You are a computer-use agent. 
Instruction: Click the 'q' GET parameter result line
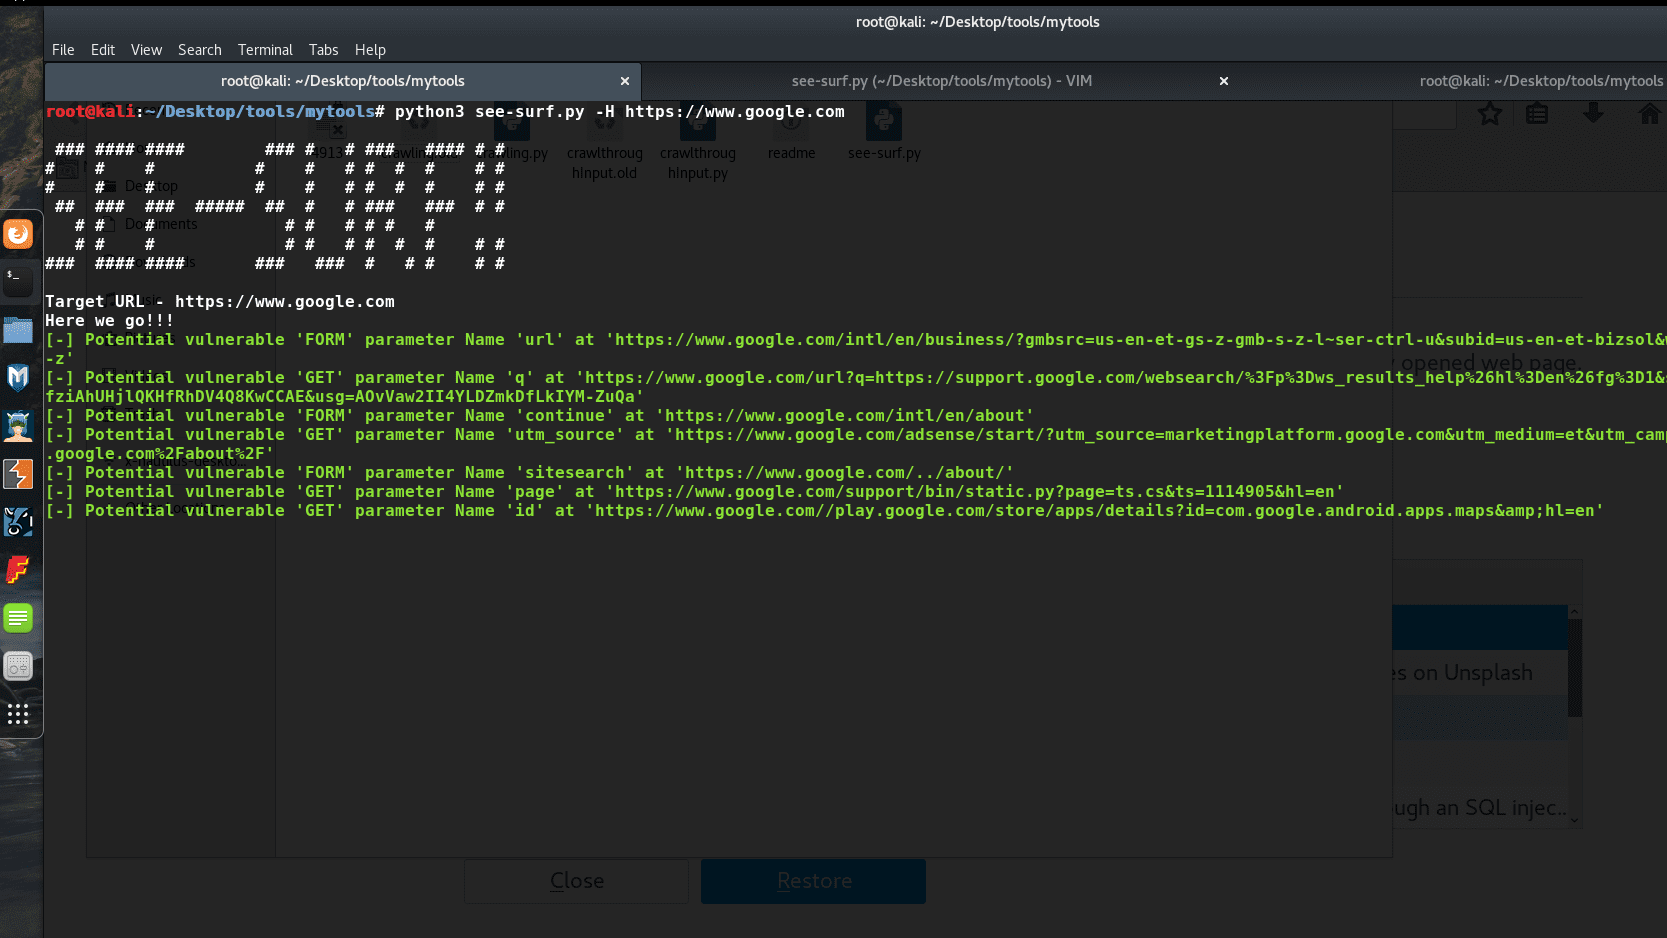856,387
